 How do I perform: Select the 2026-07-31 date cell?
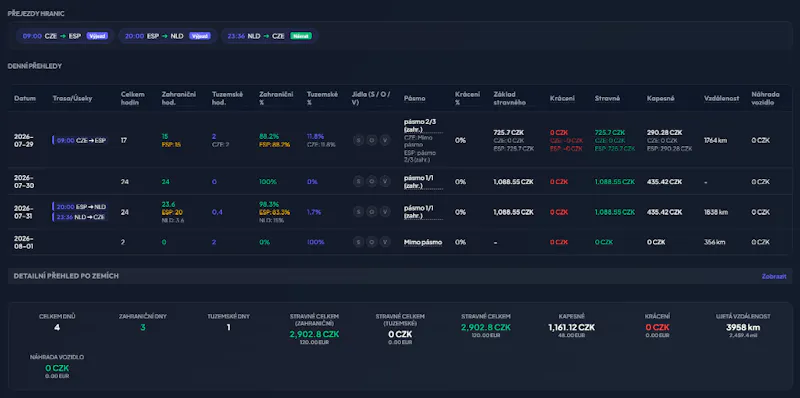(x=23, y=212)
